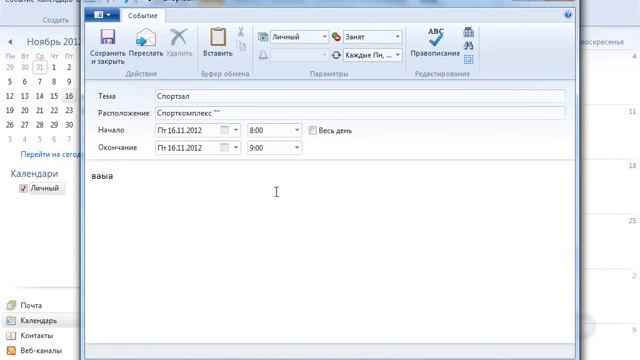Click the copy icon under scissors
Viewport: 640px width, 360px height.
point(241,46)
